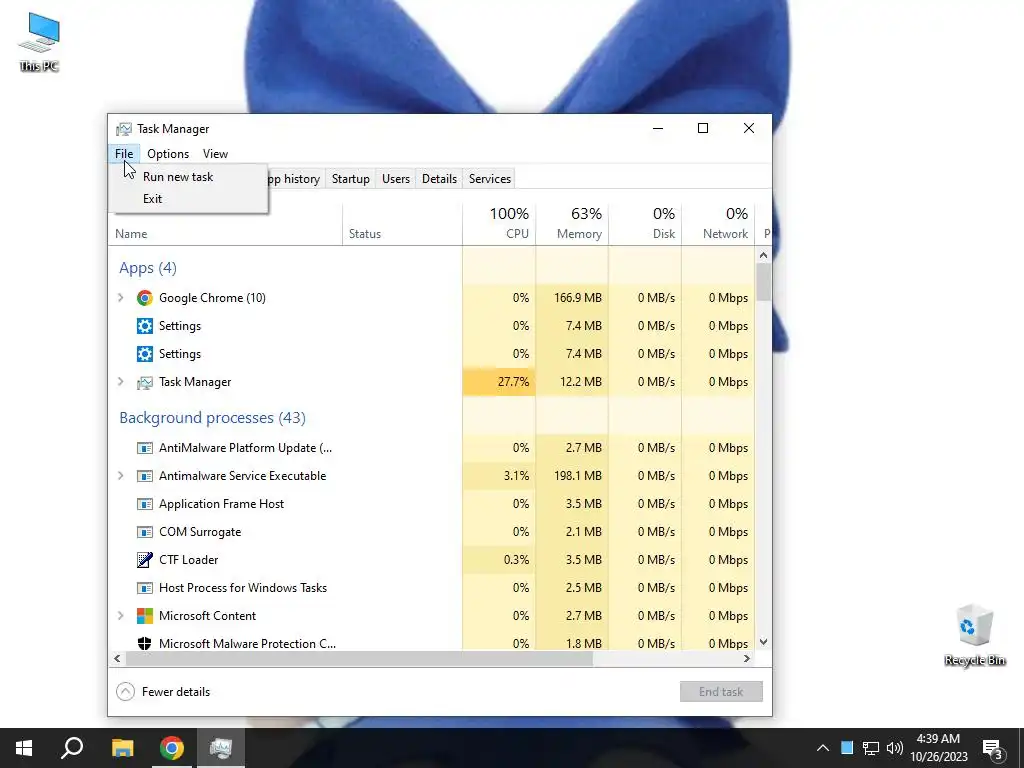
Task: Click the Microsoft Malware Protection shield icon
Action: 144,643
